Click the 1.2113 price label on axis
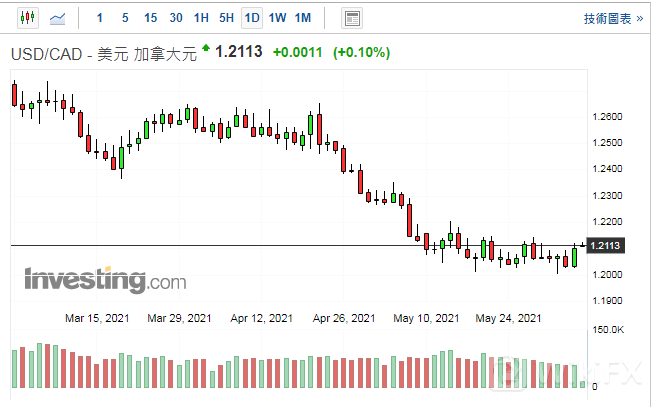Viewport: 653px width, 407px height. [x=607, y=245]
